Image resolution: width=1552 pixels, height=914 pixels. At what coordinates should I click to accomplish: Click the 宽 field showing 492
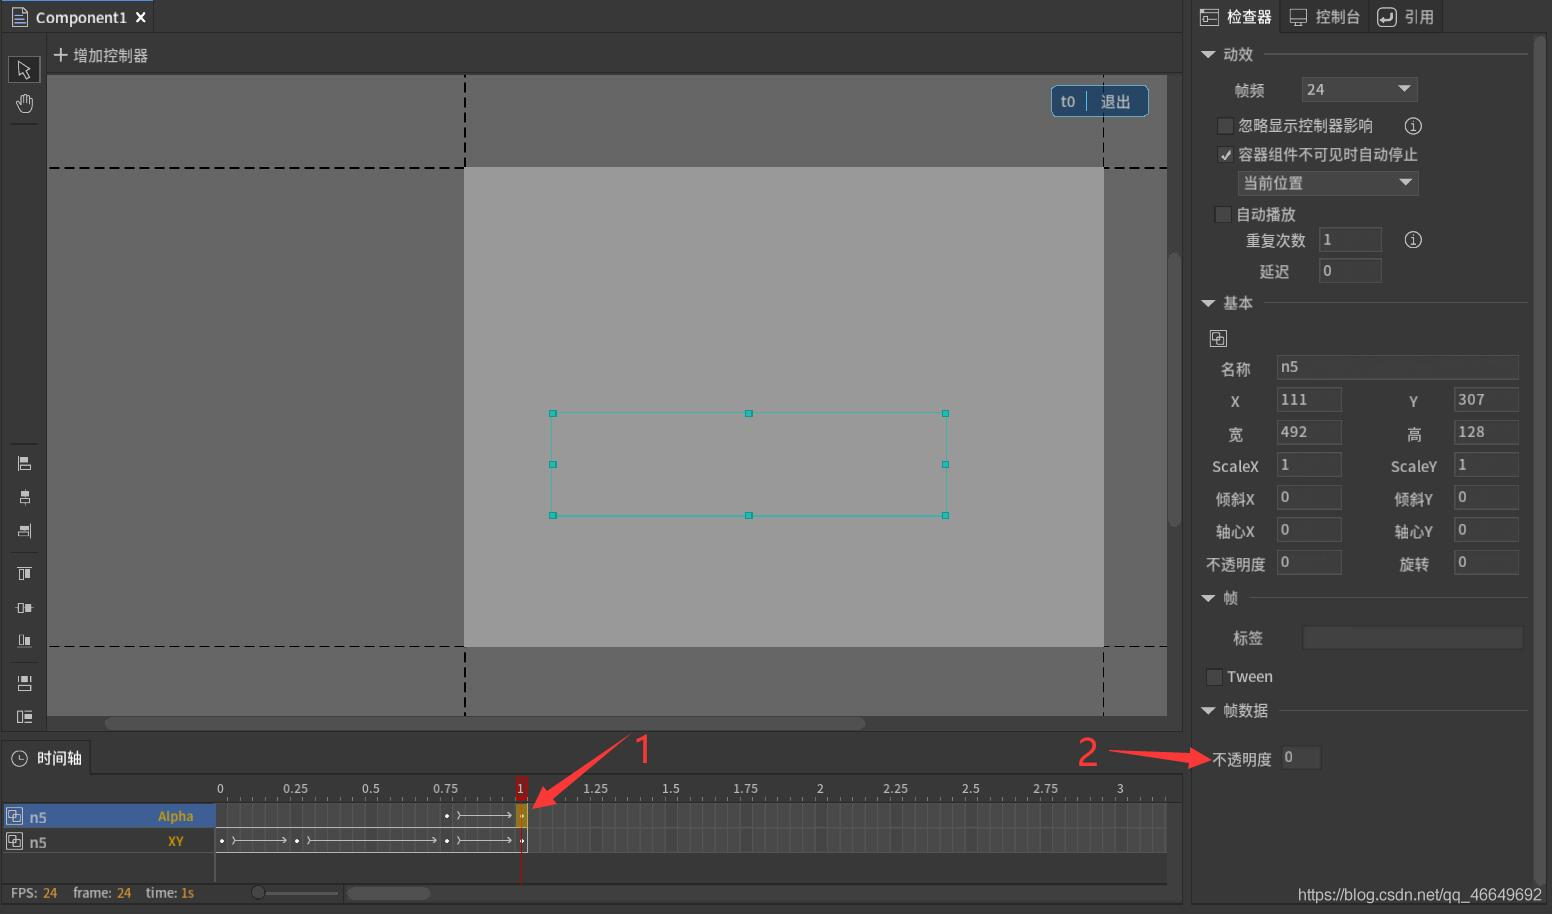[x=1309, y=432]
